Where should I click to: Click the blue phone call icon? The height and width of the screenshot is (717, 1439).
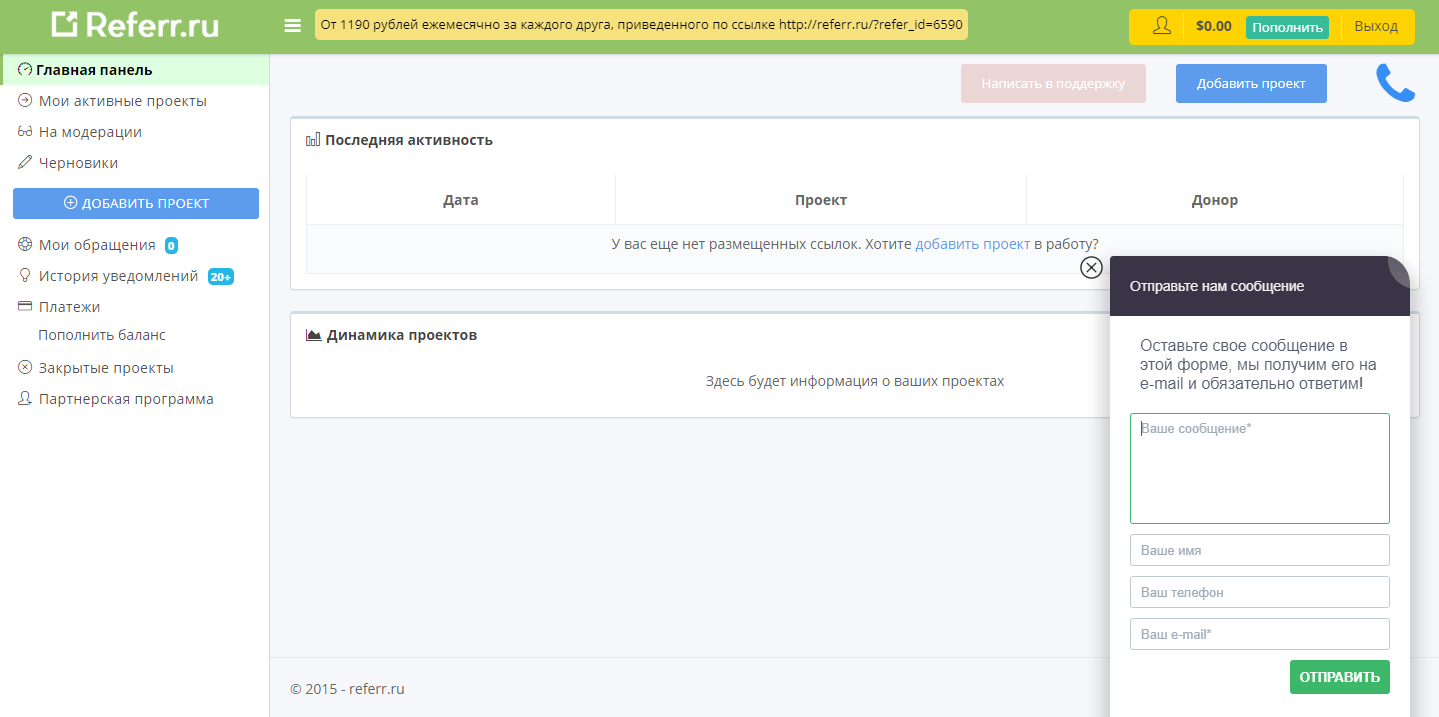pyautogui.click(x=1395, y=83)
